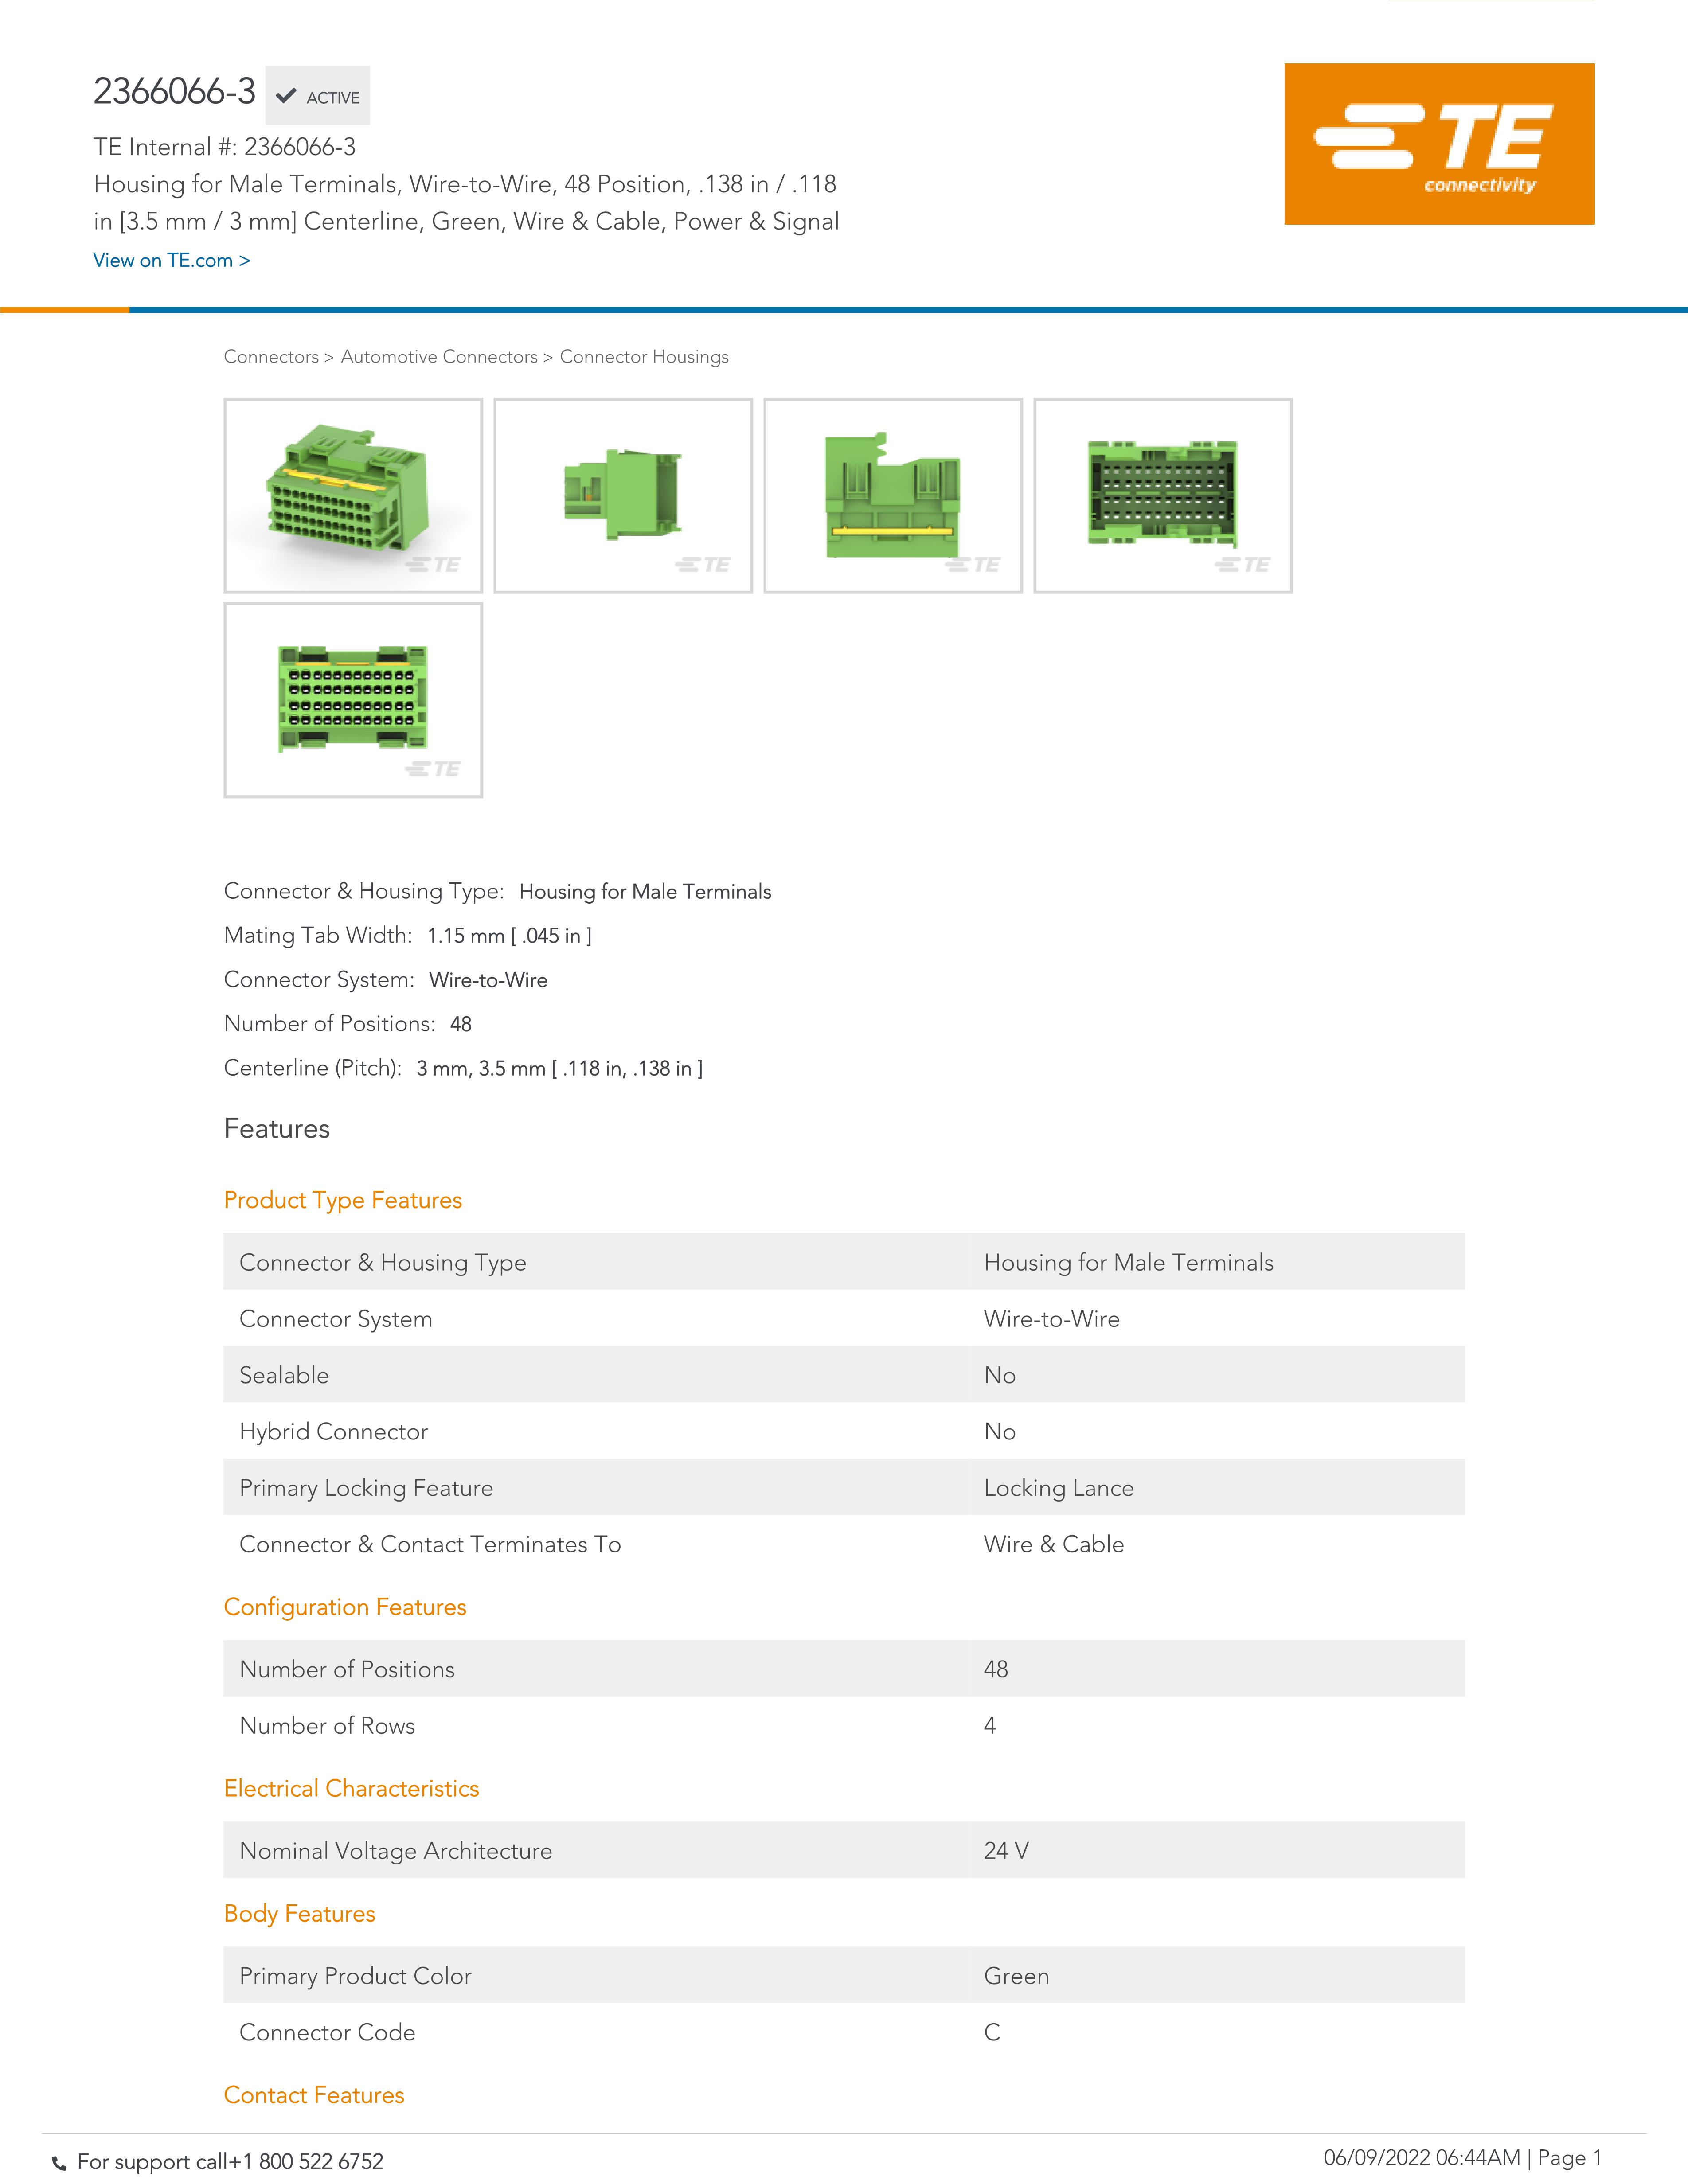1688x2184 pixels.
Task: Open the View on TE.com link
Action: [171, 260]
